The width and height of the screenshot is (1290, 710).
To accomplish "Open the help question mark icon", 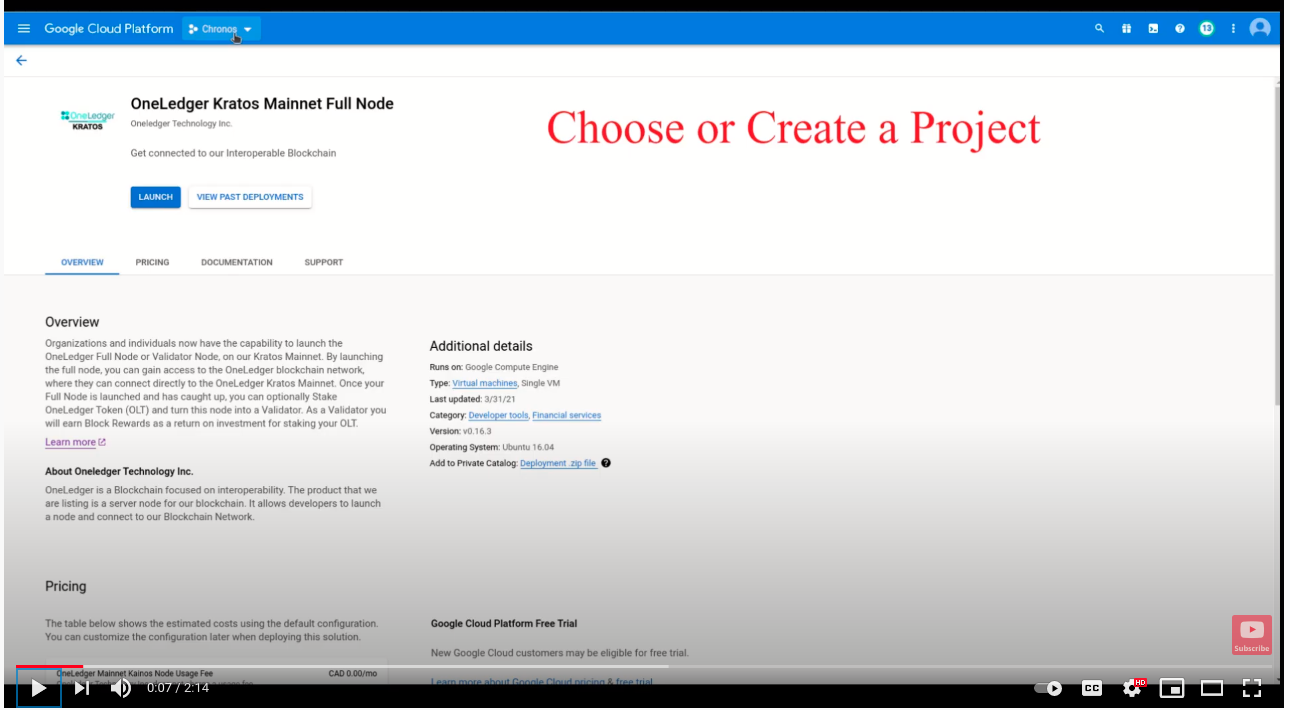I will click(1180, 29).
